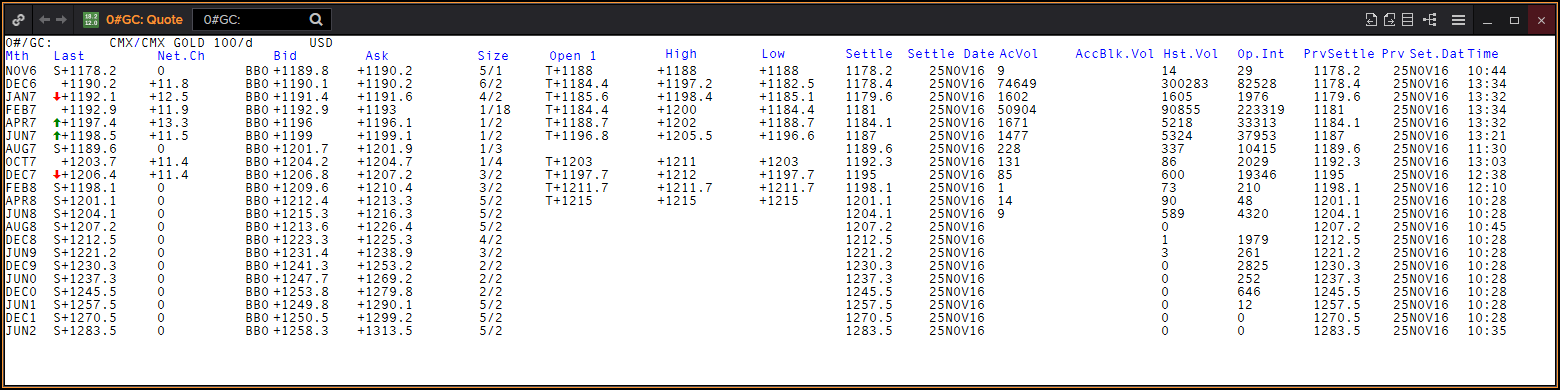Click the search magnifier icon

[x=316, y=19]
